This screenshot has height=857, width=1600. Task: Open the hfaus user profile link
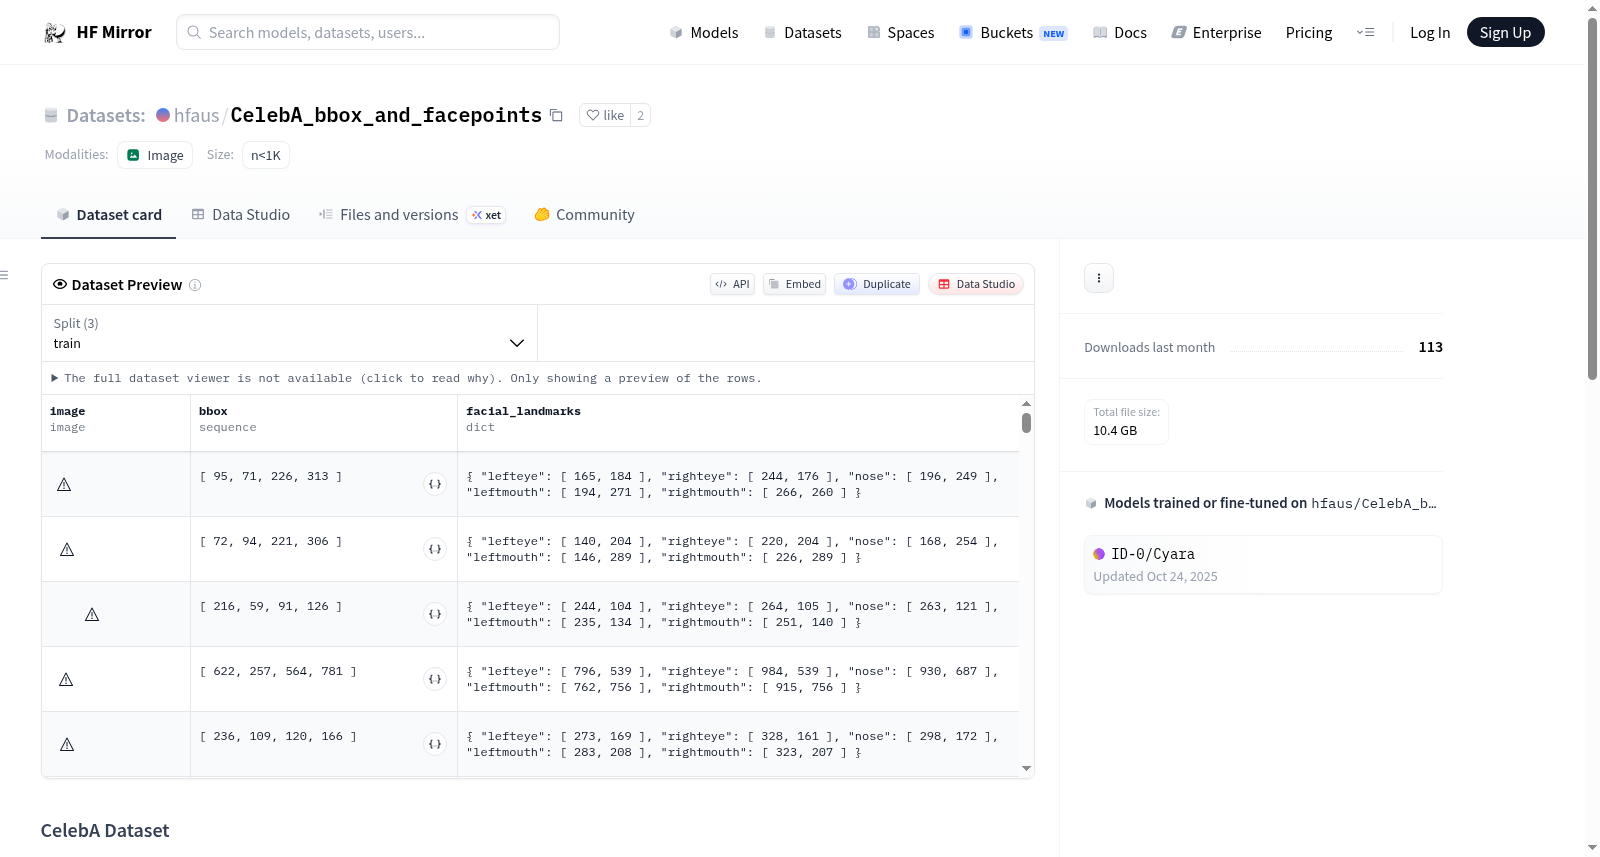click(196, 116)
